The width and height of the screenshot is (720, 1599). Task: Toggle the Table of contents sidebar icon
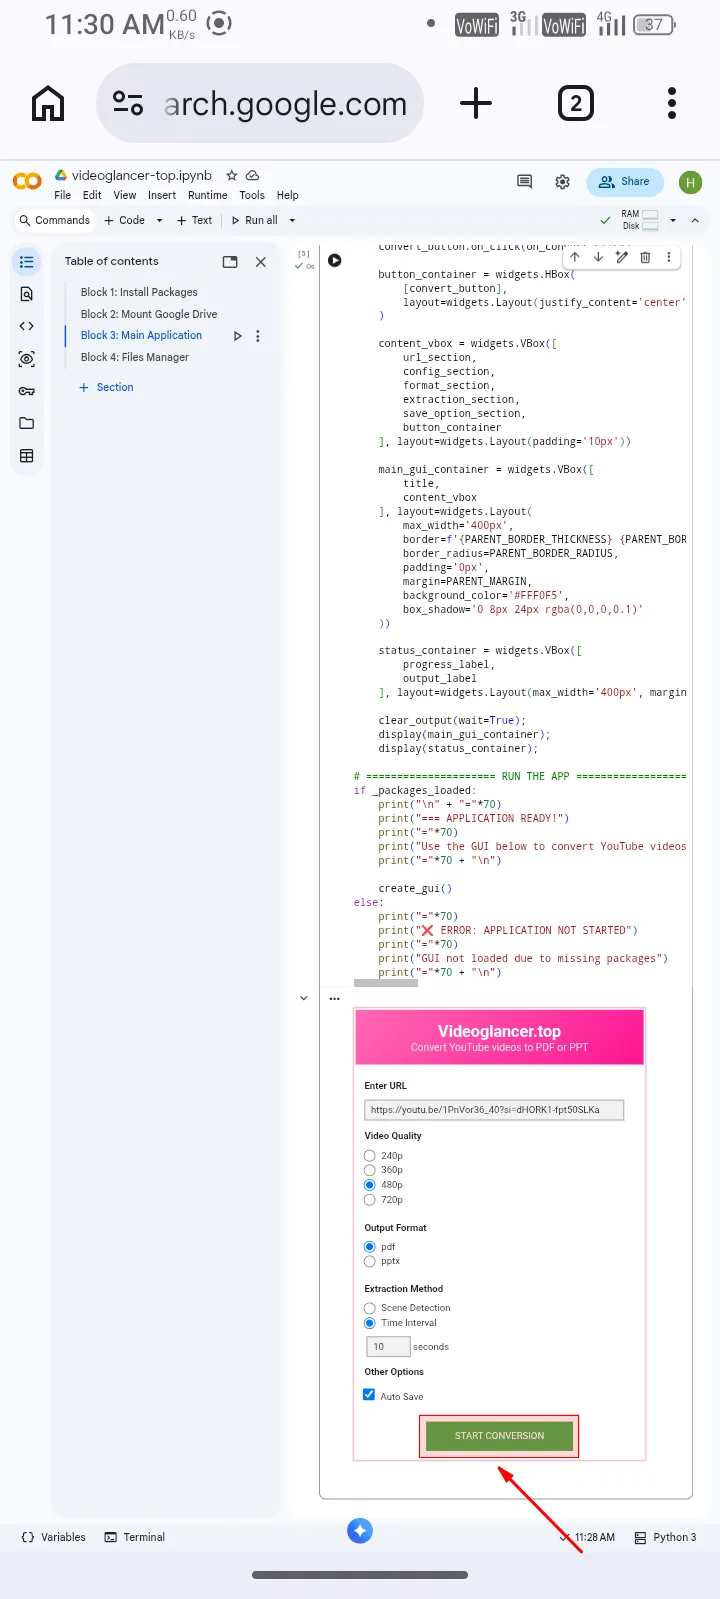tap(27, 262)
